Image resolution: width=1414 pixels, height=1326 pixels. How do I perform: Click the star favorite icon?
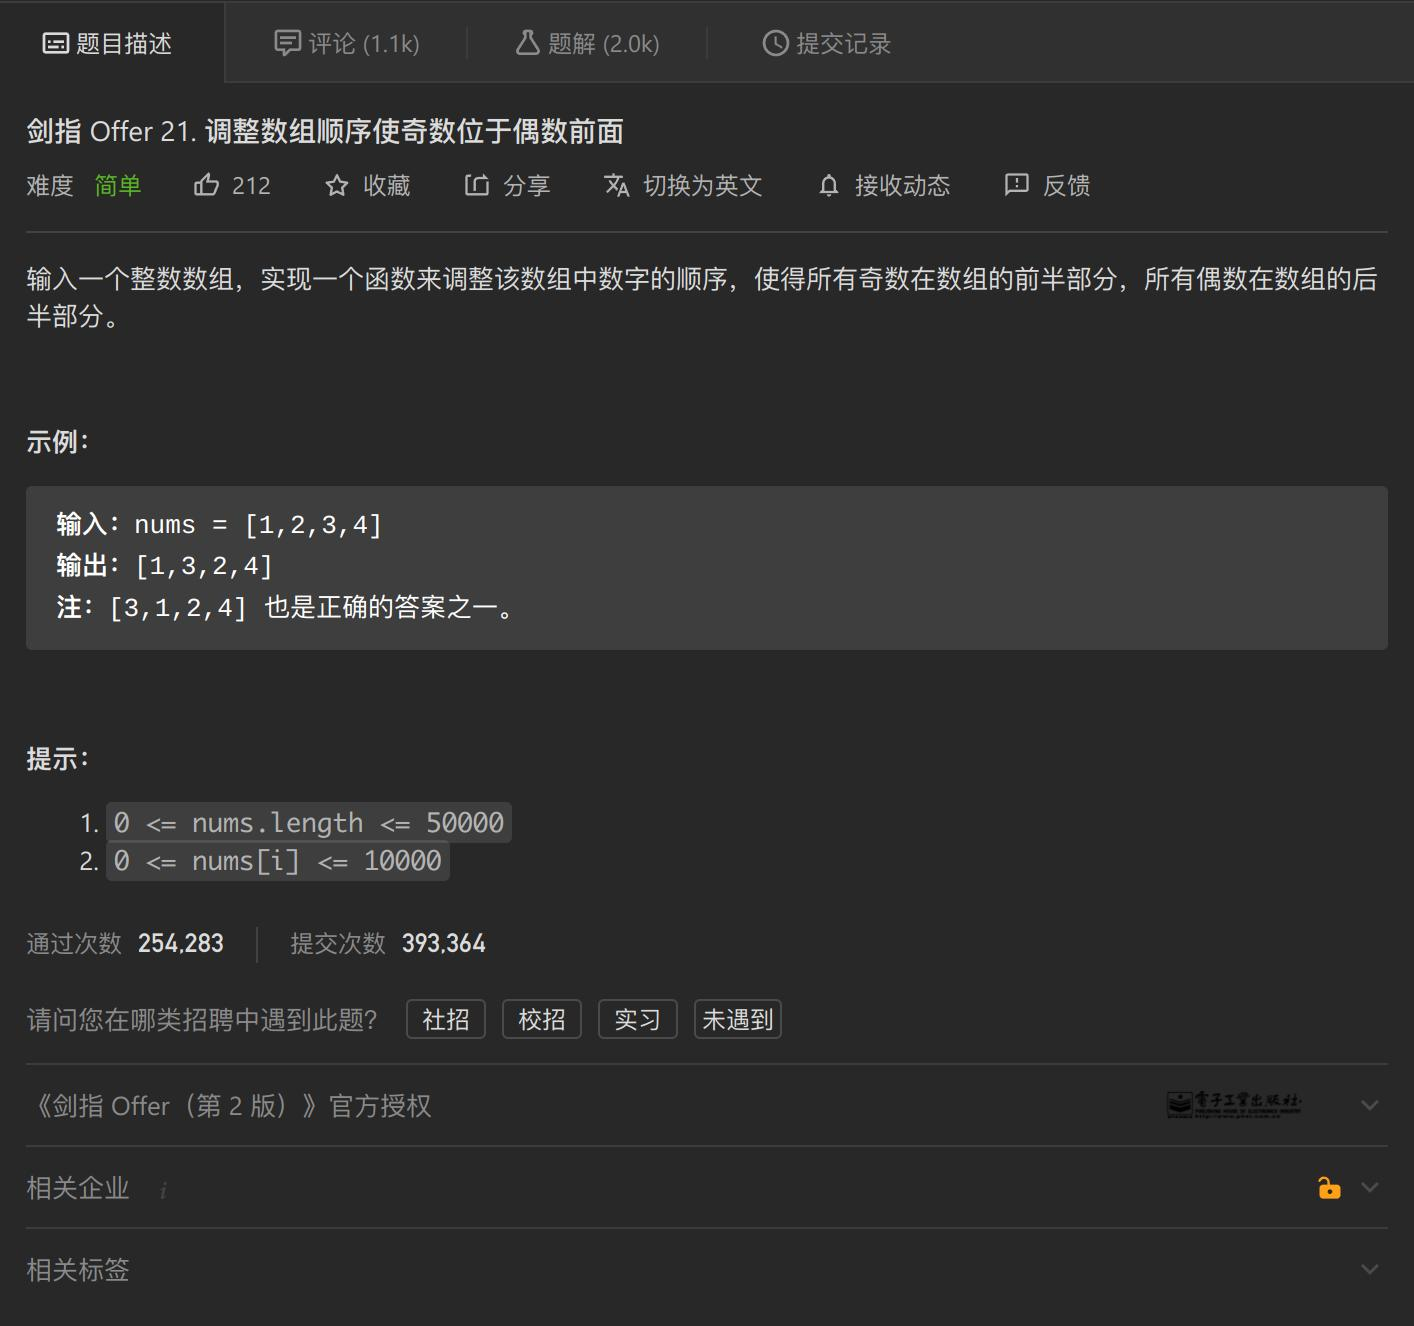point(337,186)
